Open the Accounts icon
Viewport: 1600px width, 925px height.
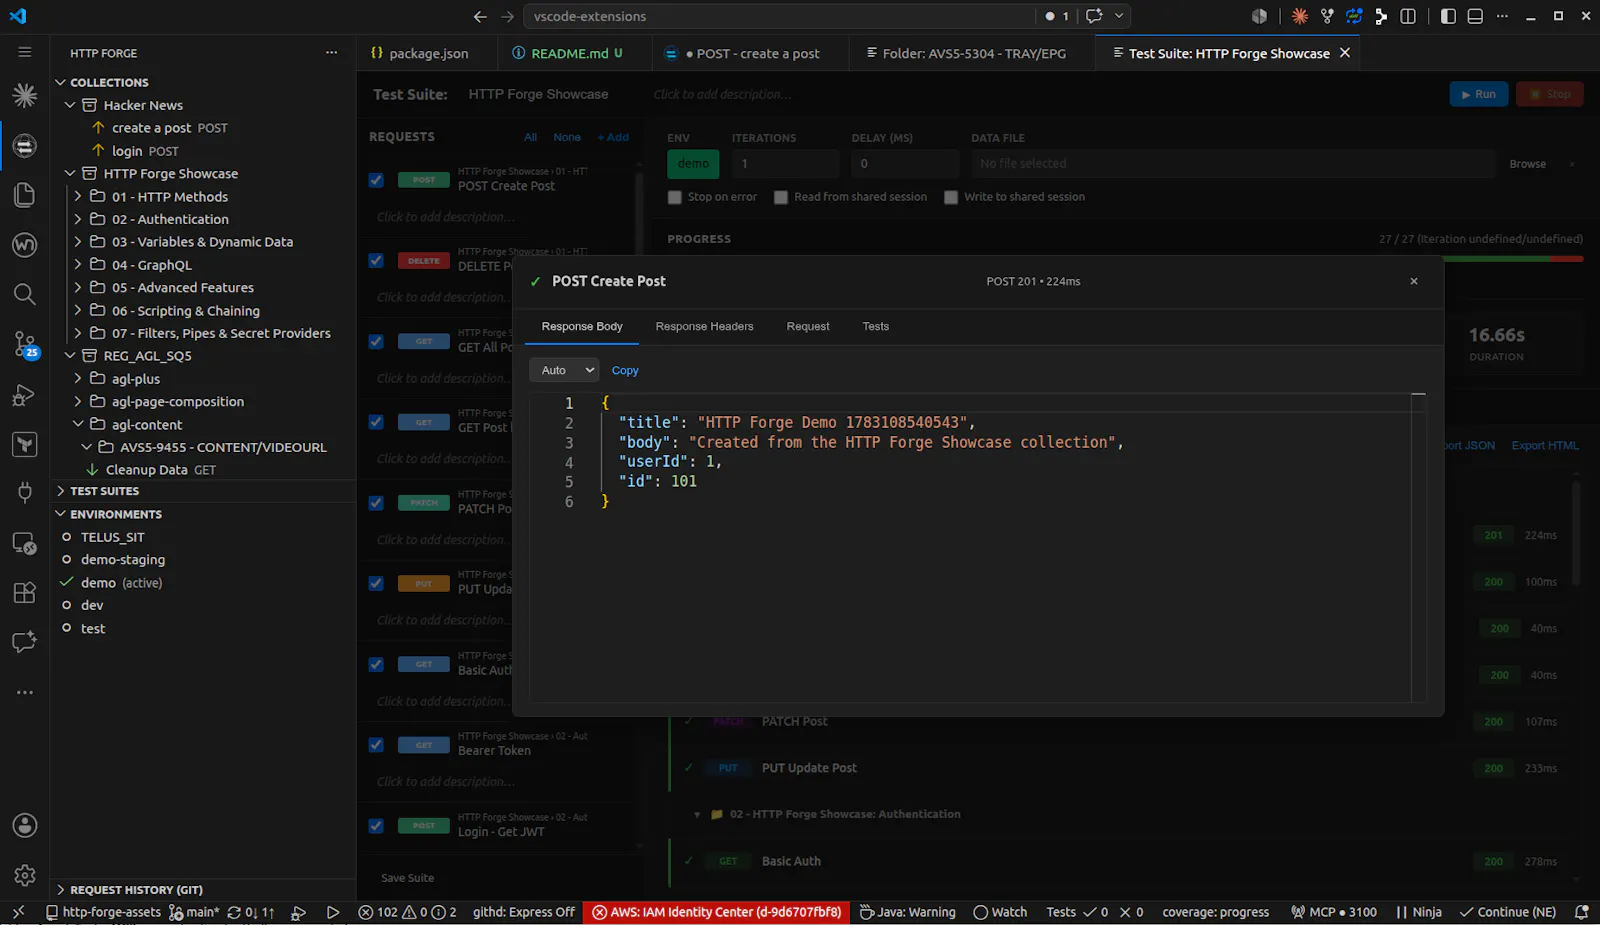[x=25, y=826]
